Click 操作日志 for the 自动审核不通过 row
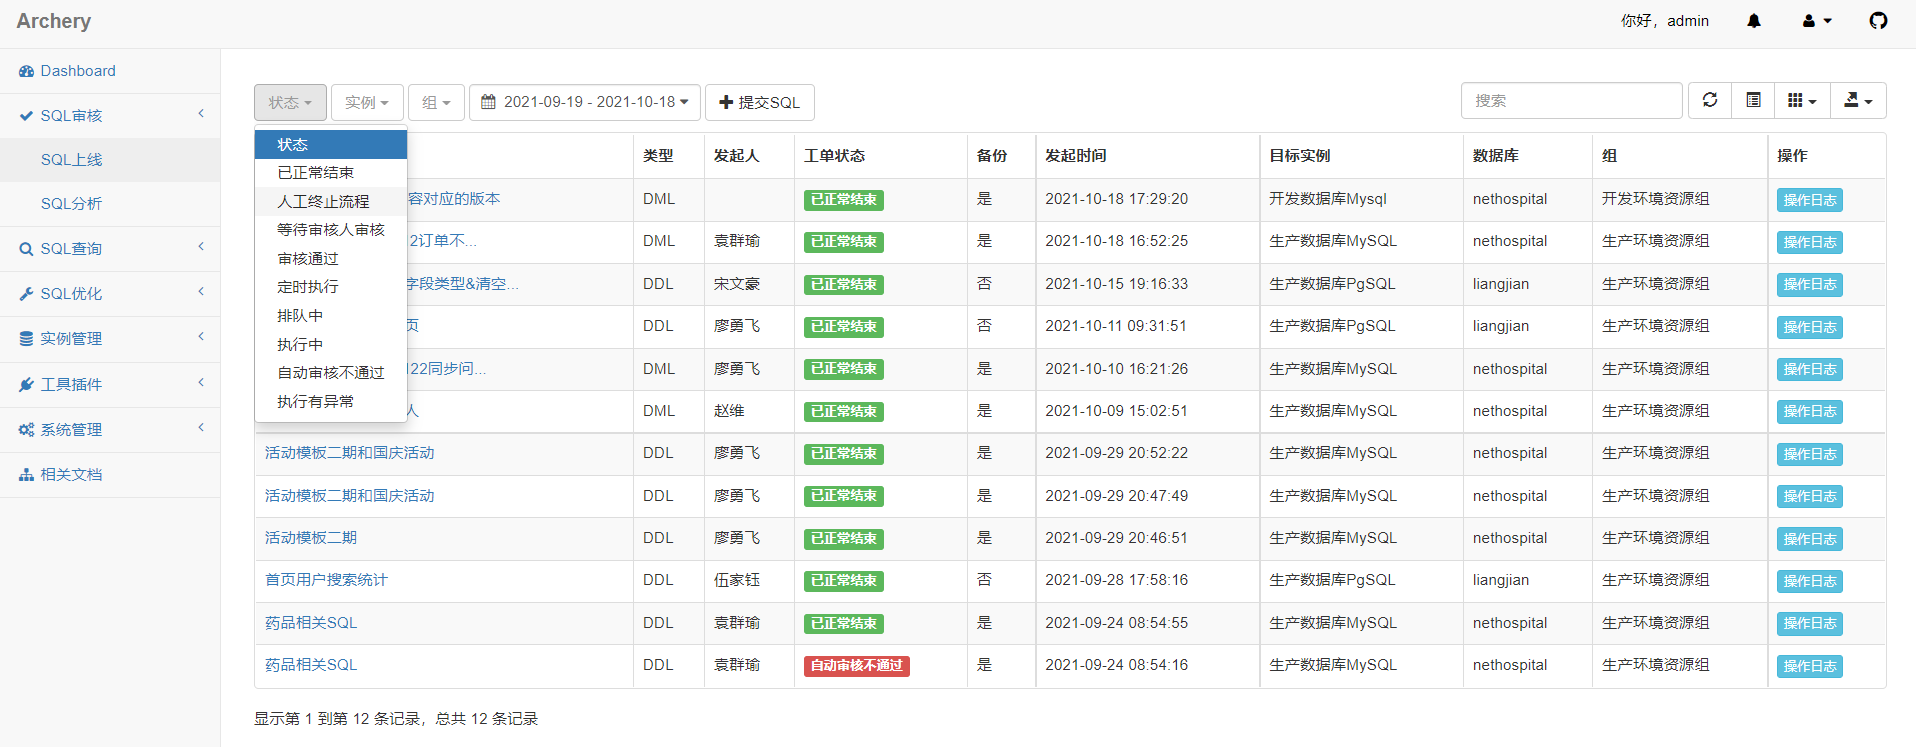Viewport: 1916px width, 747px height. pyautogui.click(x=1809, y=666)
